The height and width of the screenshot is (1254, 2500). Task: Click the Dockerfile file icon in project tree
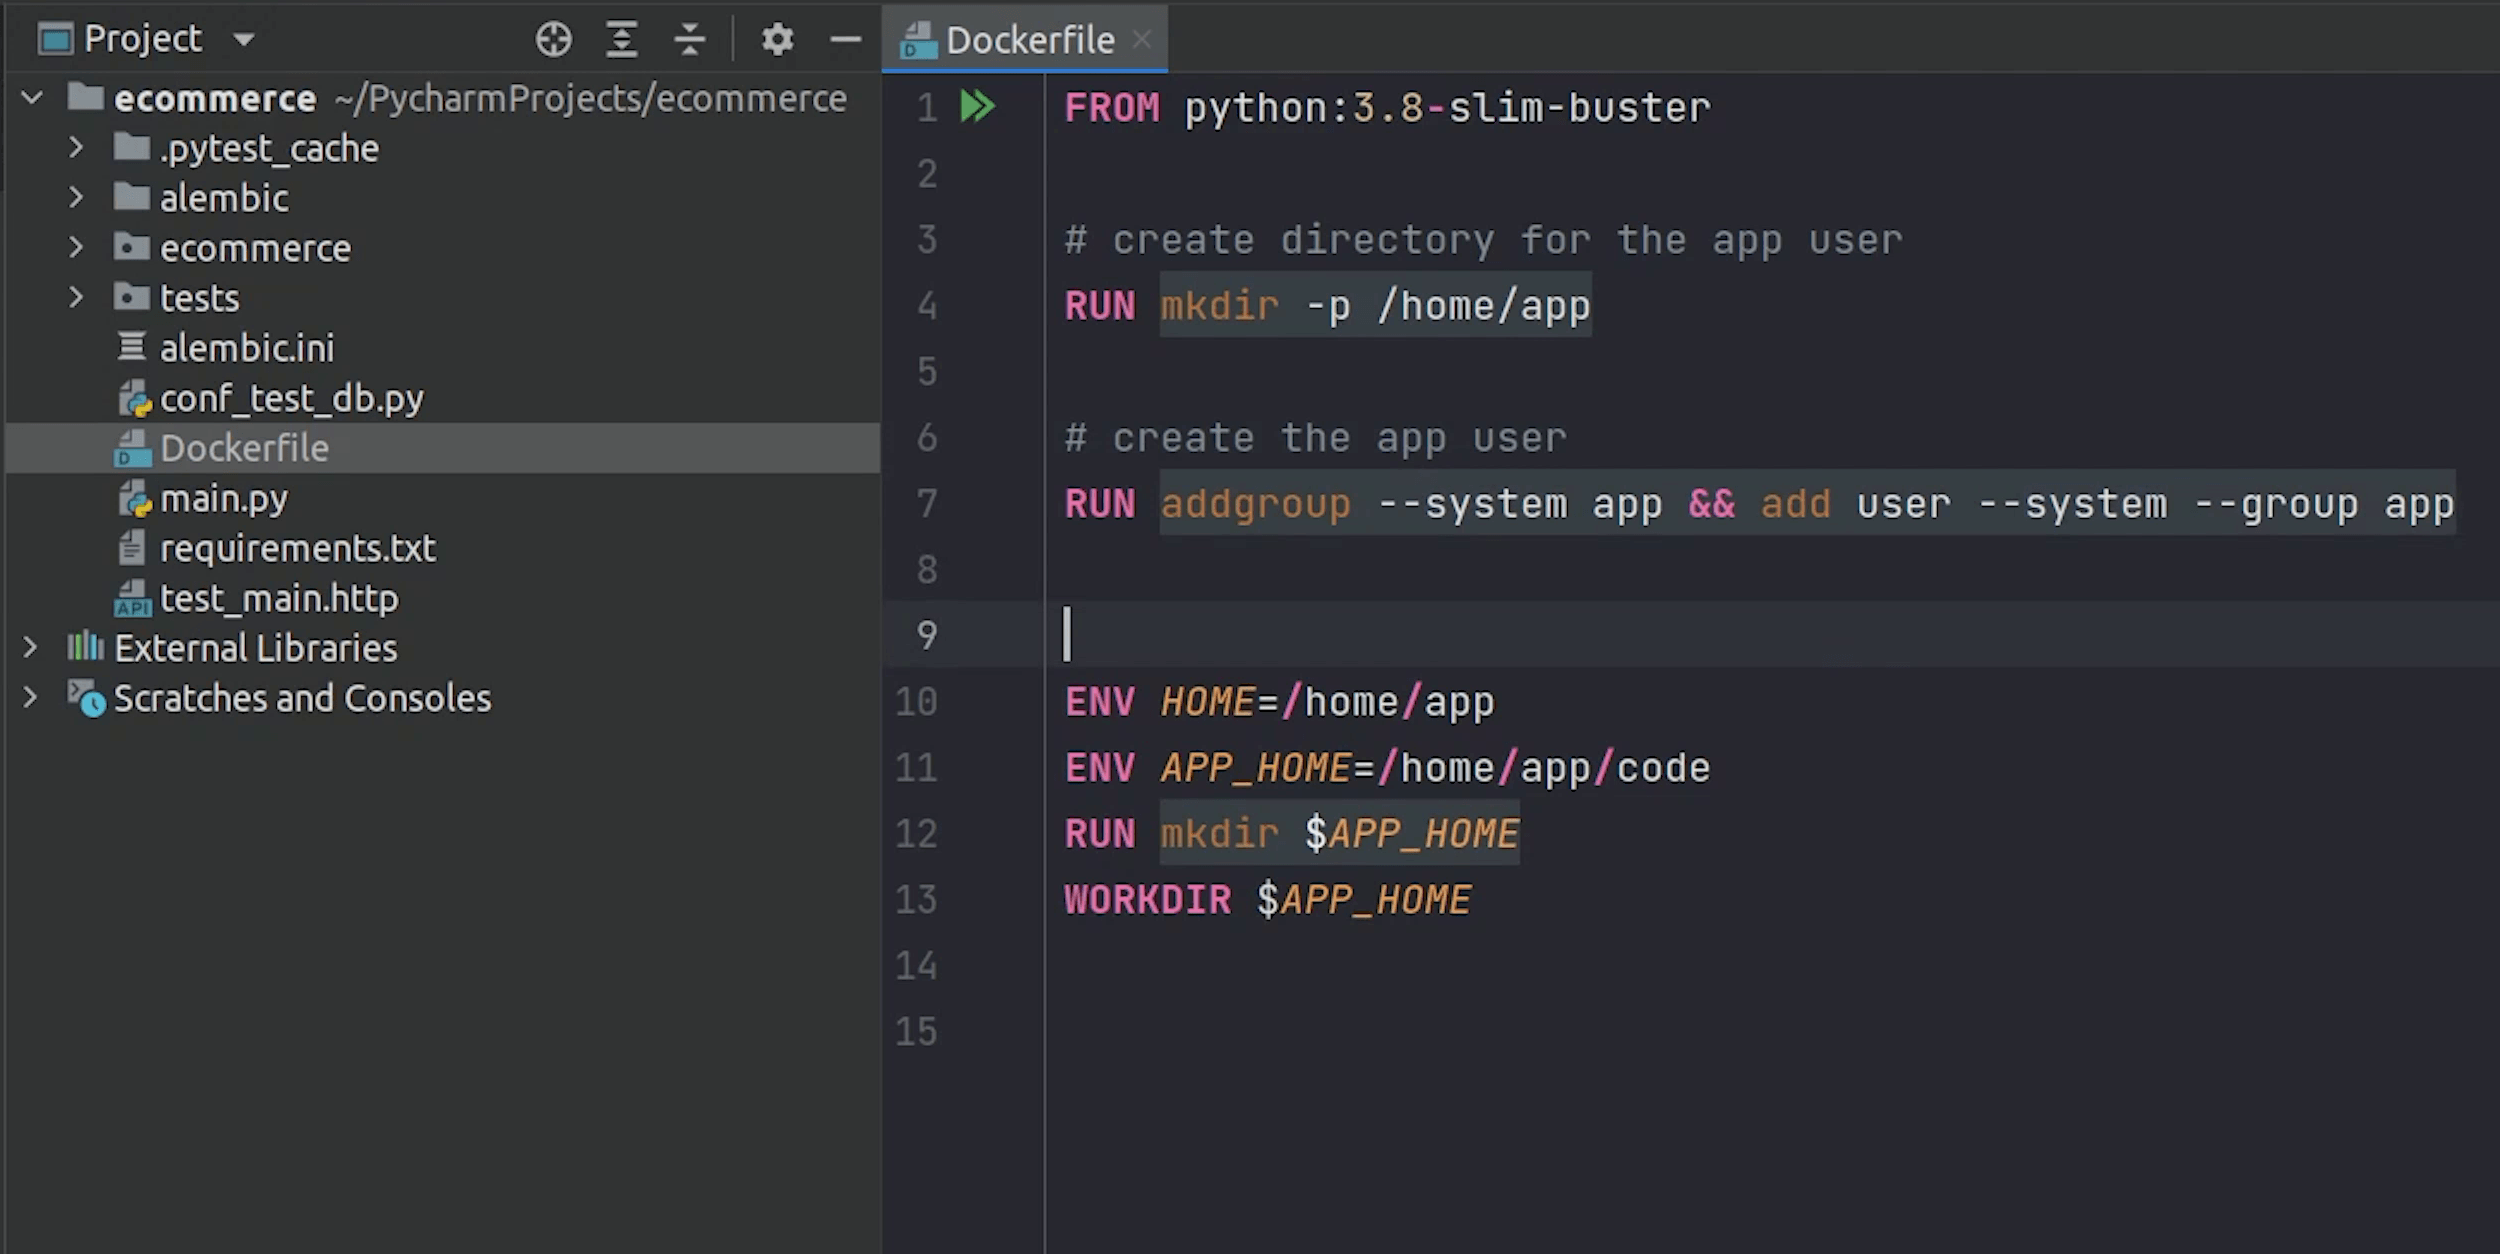tap(133, 449)
